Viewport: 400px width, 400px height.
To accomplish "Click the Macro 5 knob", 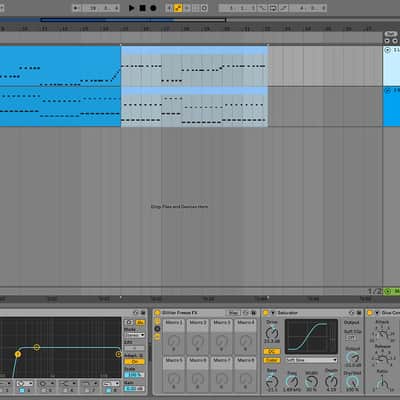I will point(174,379).
